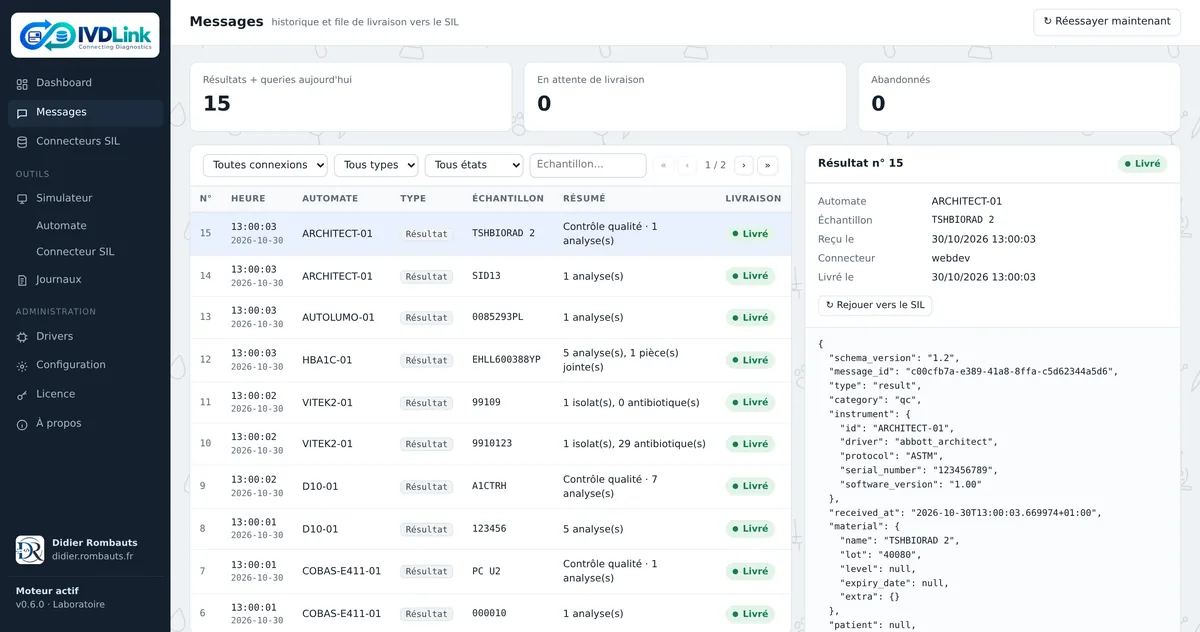Image resolution: width=1200 pixels, height=632 pixels.
Task: Click Réessayer maintenant button
Action: click(1107, 21)
